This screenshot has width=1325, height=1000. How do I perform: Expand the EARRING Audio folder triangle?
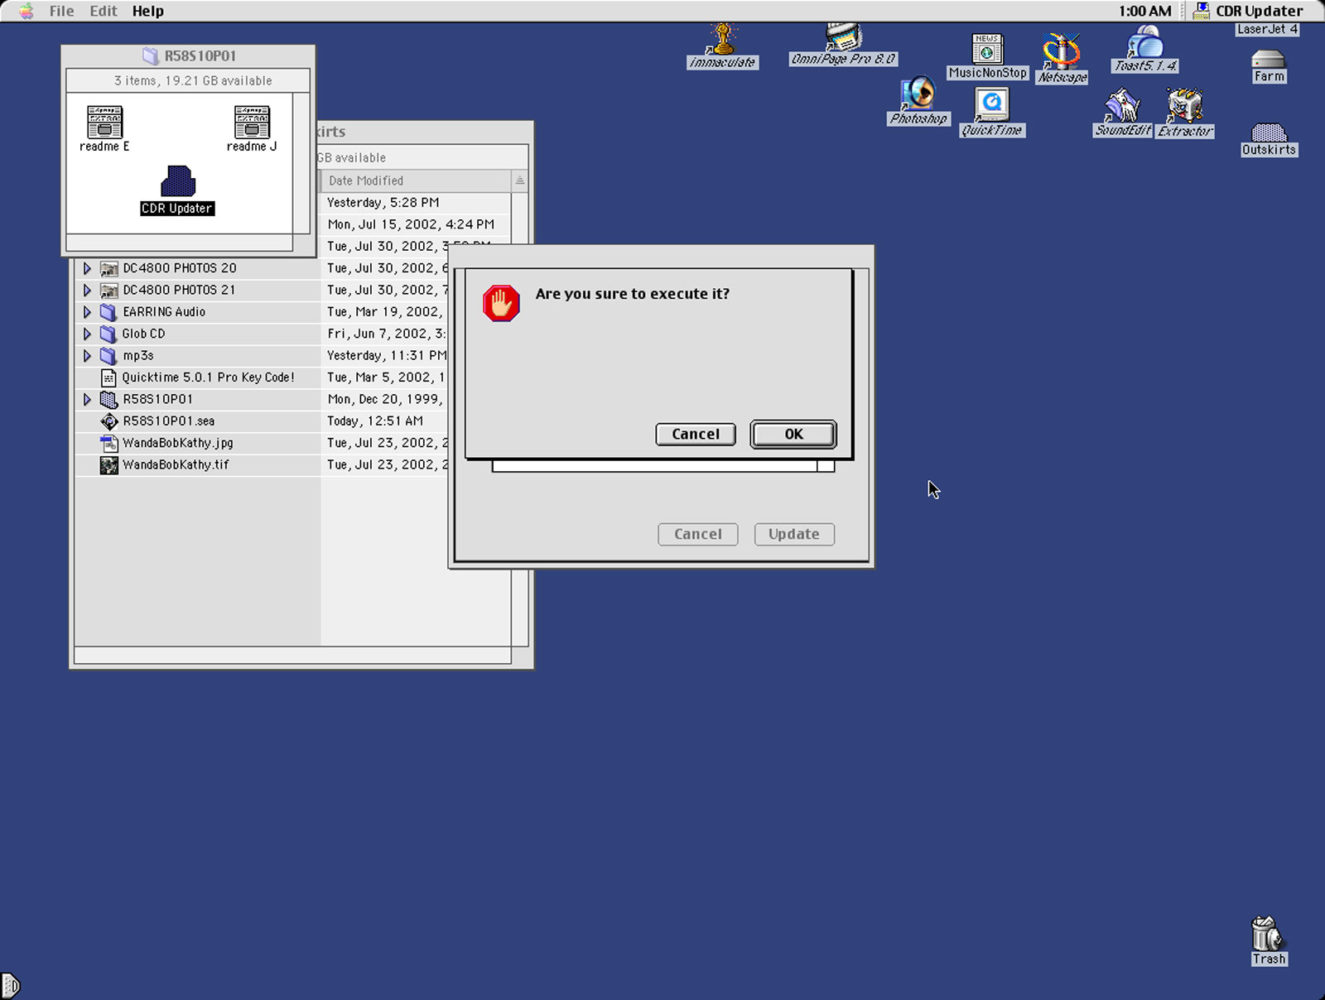87,312
